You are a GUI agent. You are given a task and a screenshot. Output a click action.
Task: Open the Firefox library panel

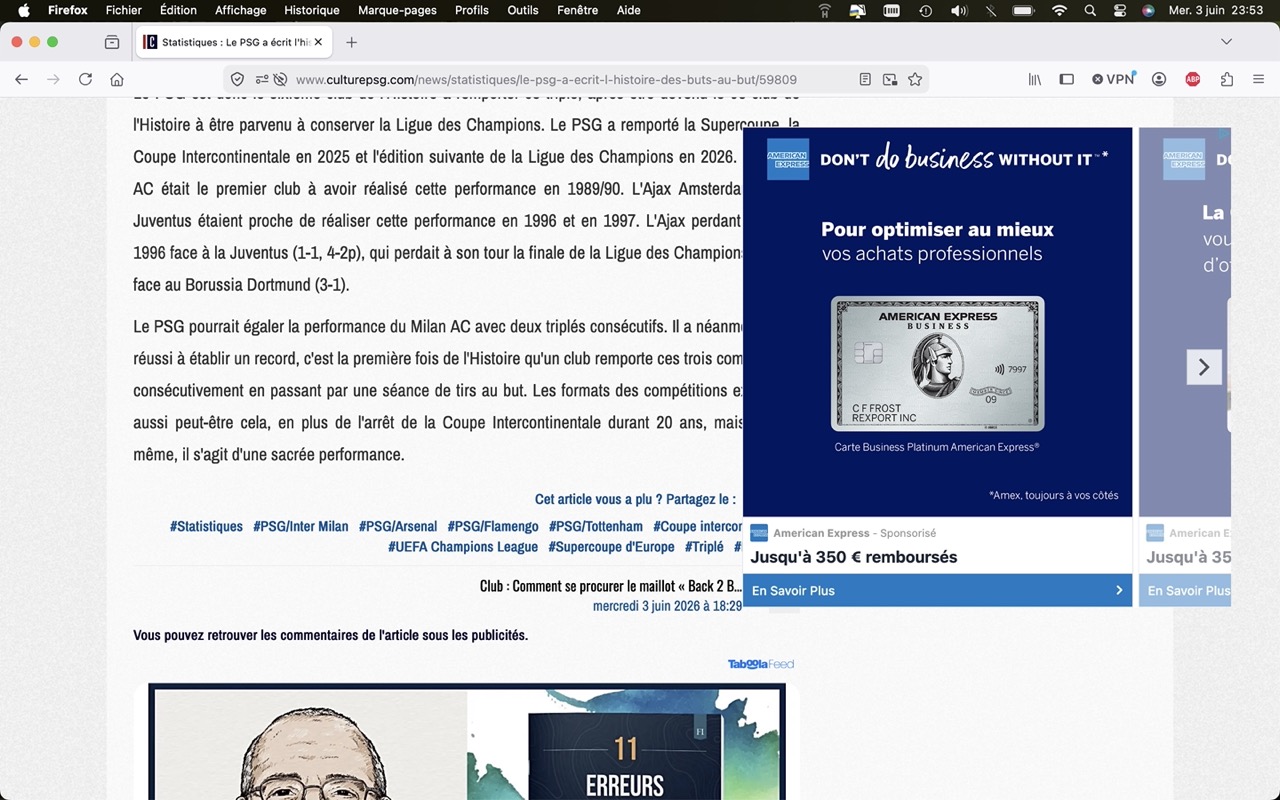(1035, 80)
